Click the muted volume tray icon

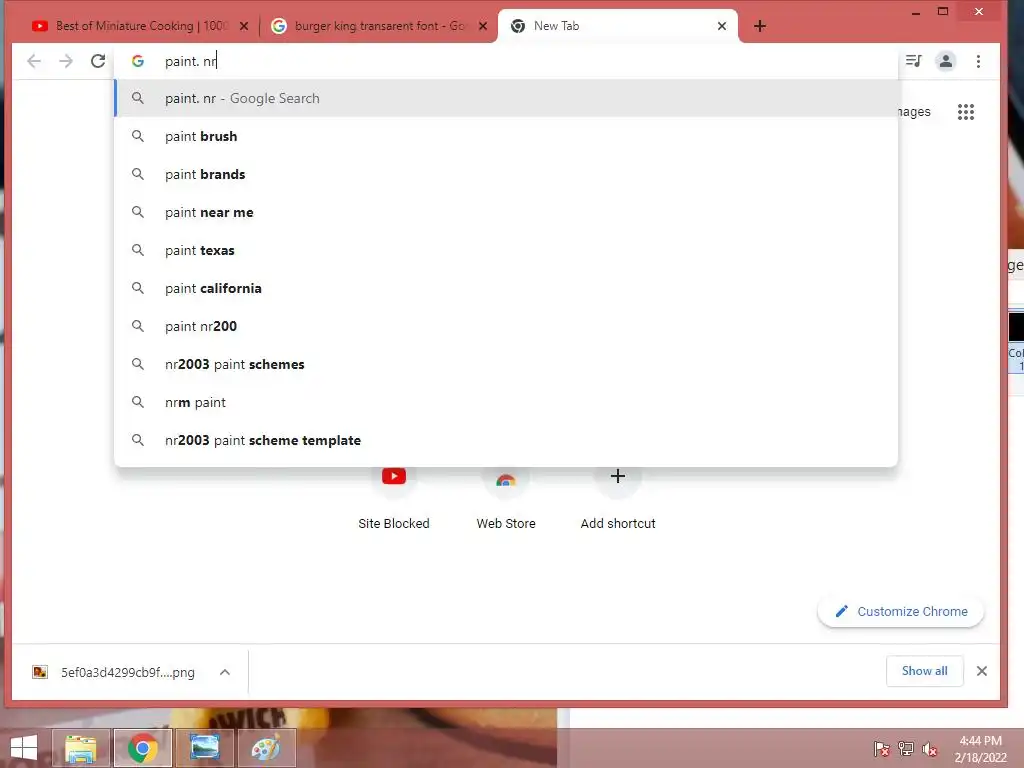pyautogui.click(x=930, y=749)
